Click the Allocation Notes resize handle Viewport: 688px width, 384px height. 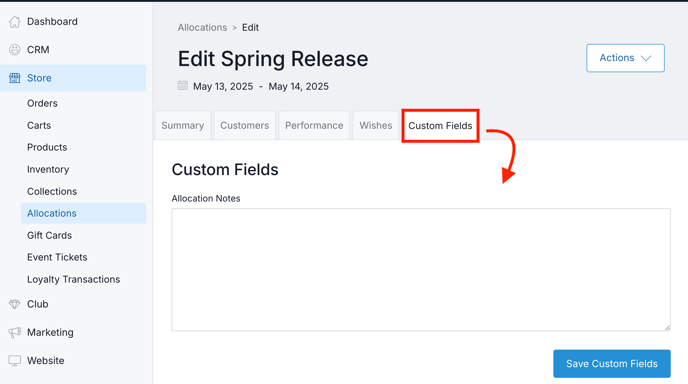click(667, 327)
